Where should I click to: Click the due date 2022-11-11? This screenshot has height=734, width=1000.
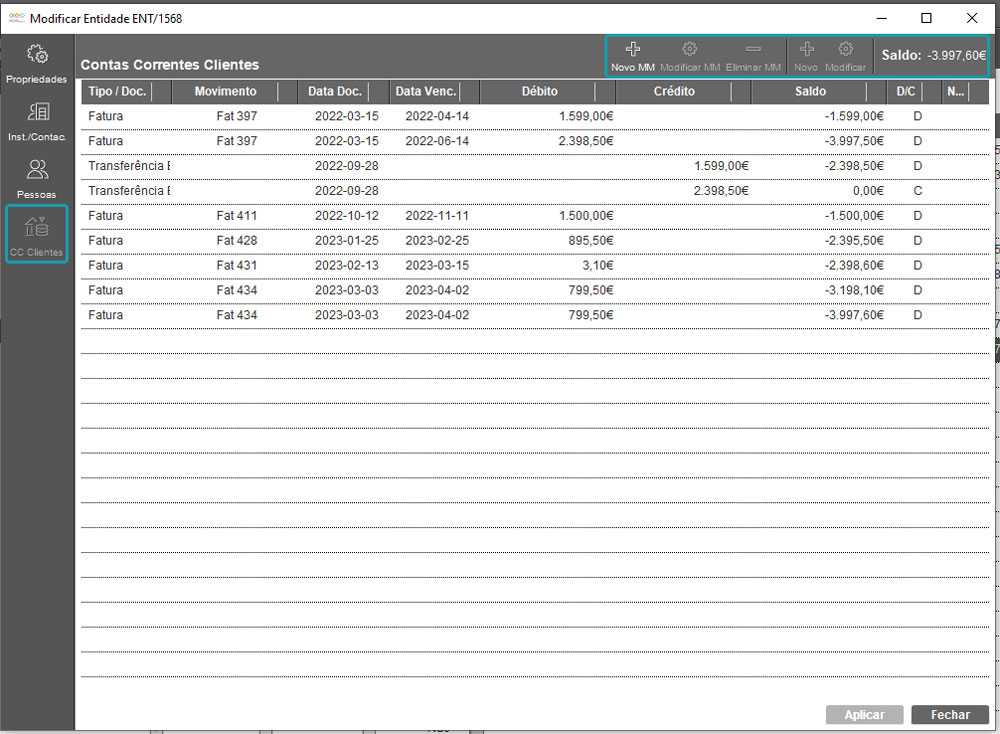(x=437, y=216)
